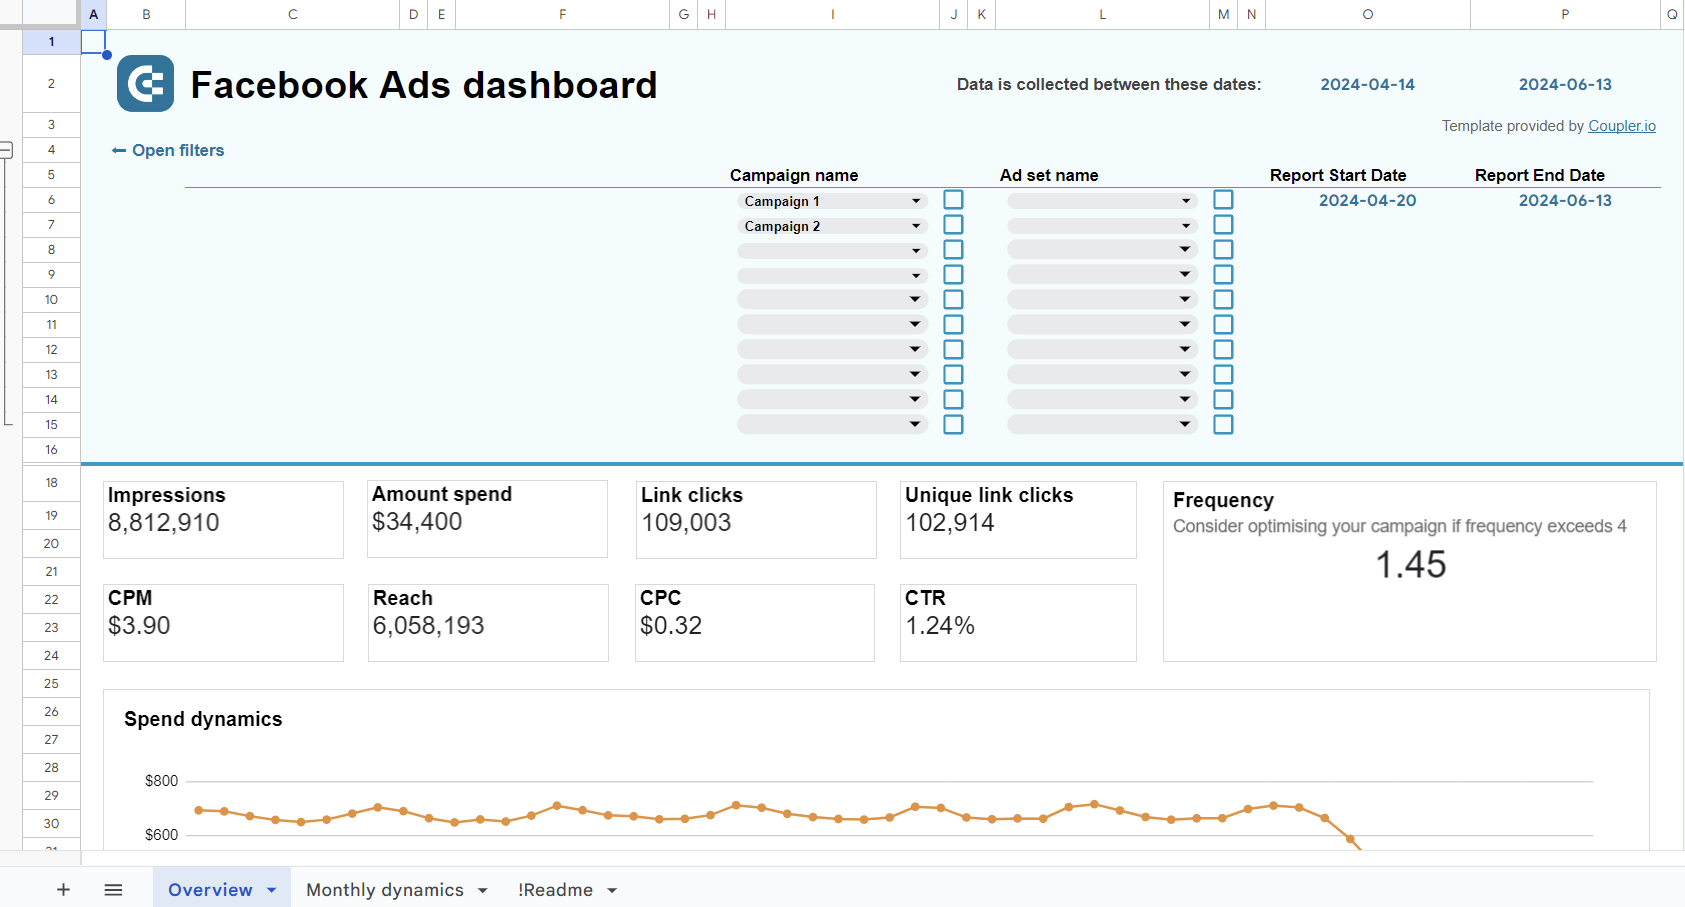Toggle the first Ad set name checkbox
Image resolution: width=1685 pixels, height=907 pixels.
(x=1223, y=199)
